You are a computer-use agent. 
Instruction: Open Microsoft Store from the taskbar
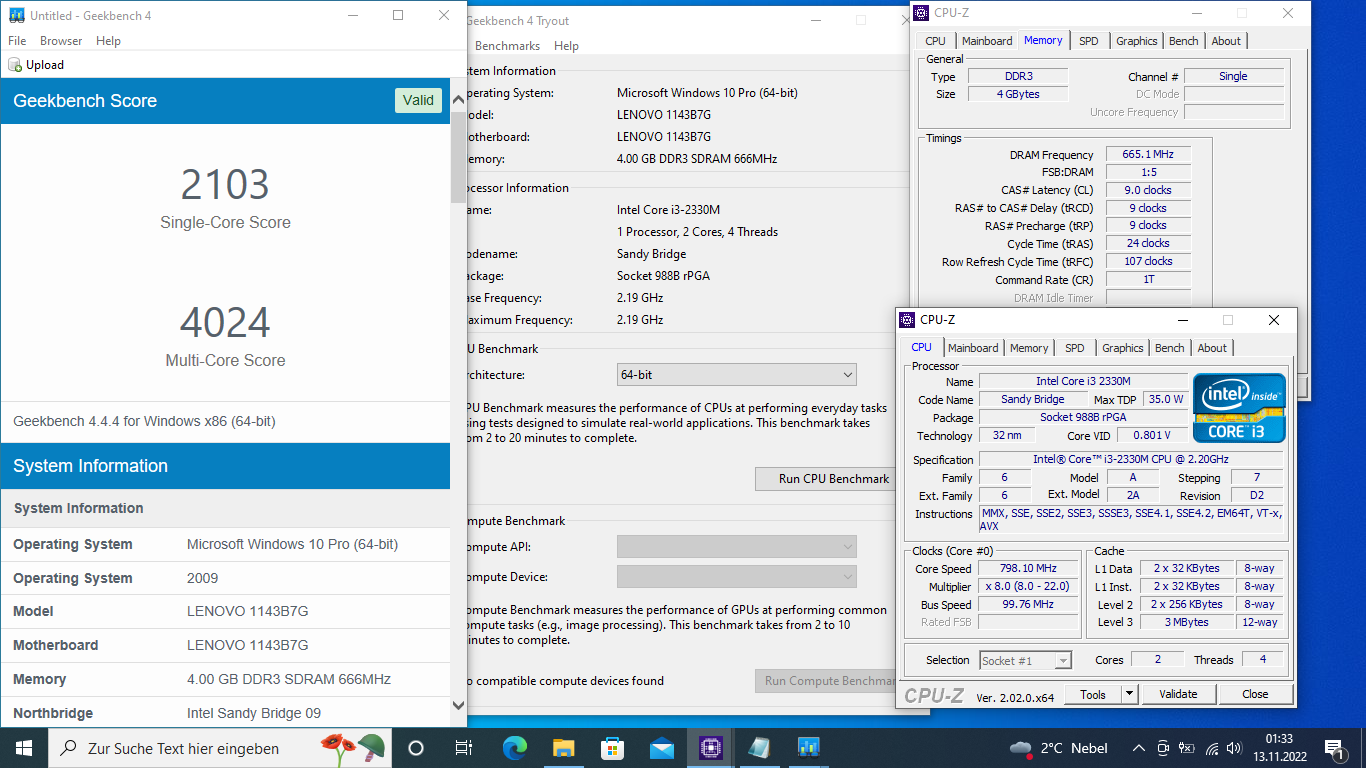coord(612,748)
